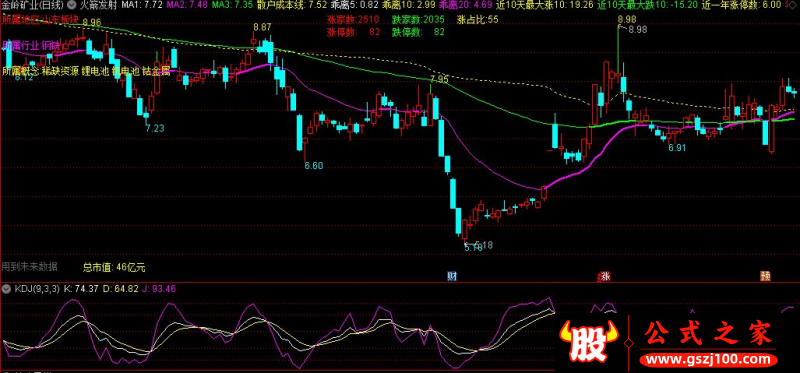Click the 火箭发射 indicator name
Screen dimensions: 800x373
point(96,5)
